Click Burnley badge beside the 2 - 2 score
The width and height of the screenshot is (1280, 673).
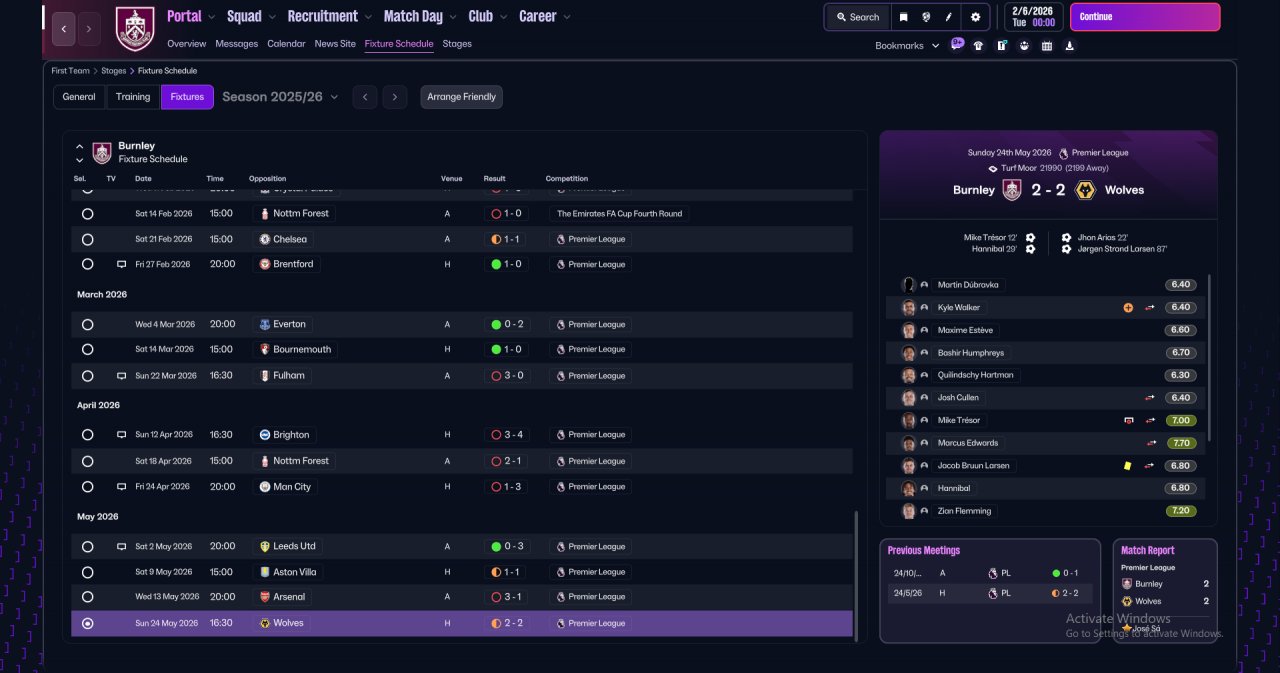click(x=1012, y=190)
